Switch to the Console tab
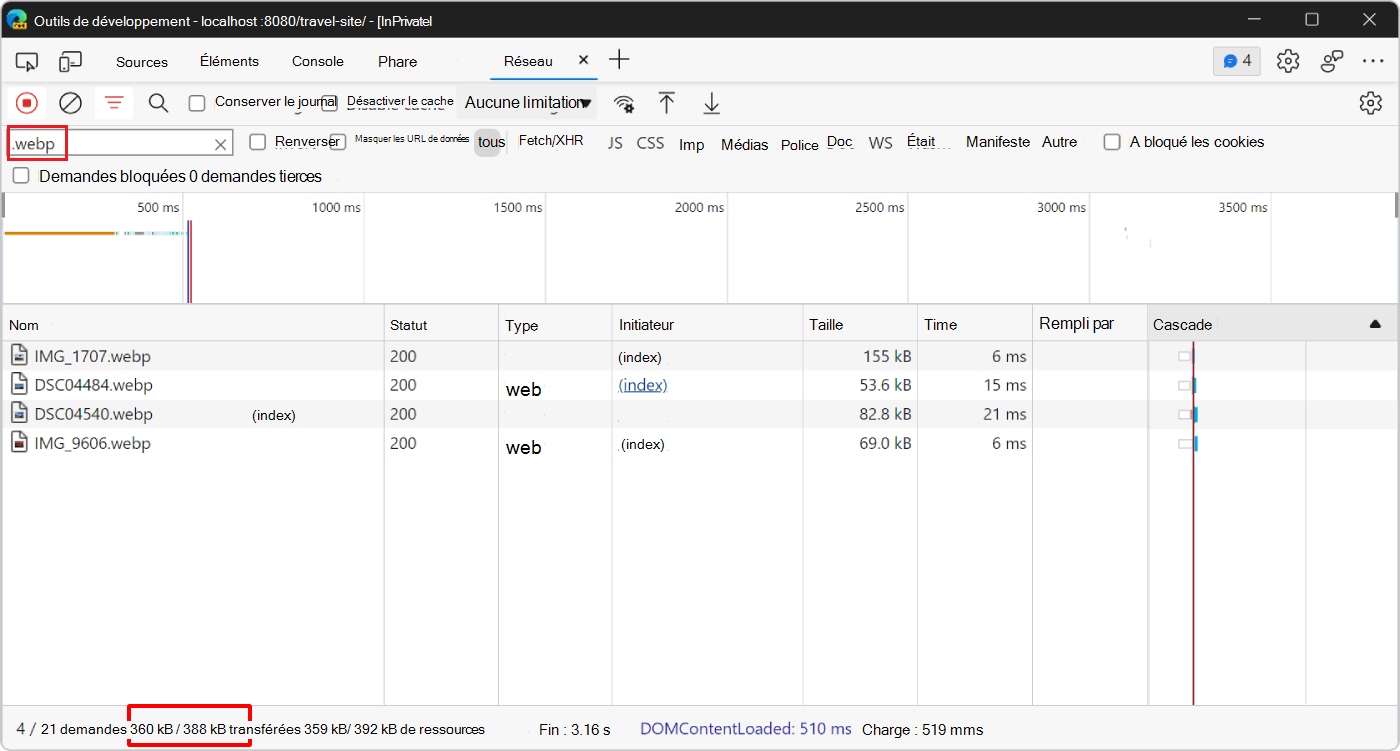Image resolution: width=1400 pixels, height=751 pixels. coord(318,61)
